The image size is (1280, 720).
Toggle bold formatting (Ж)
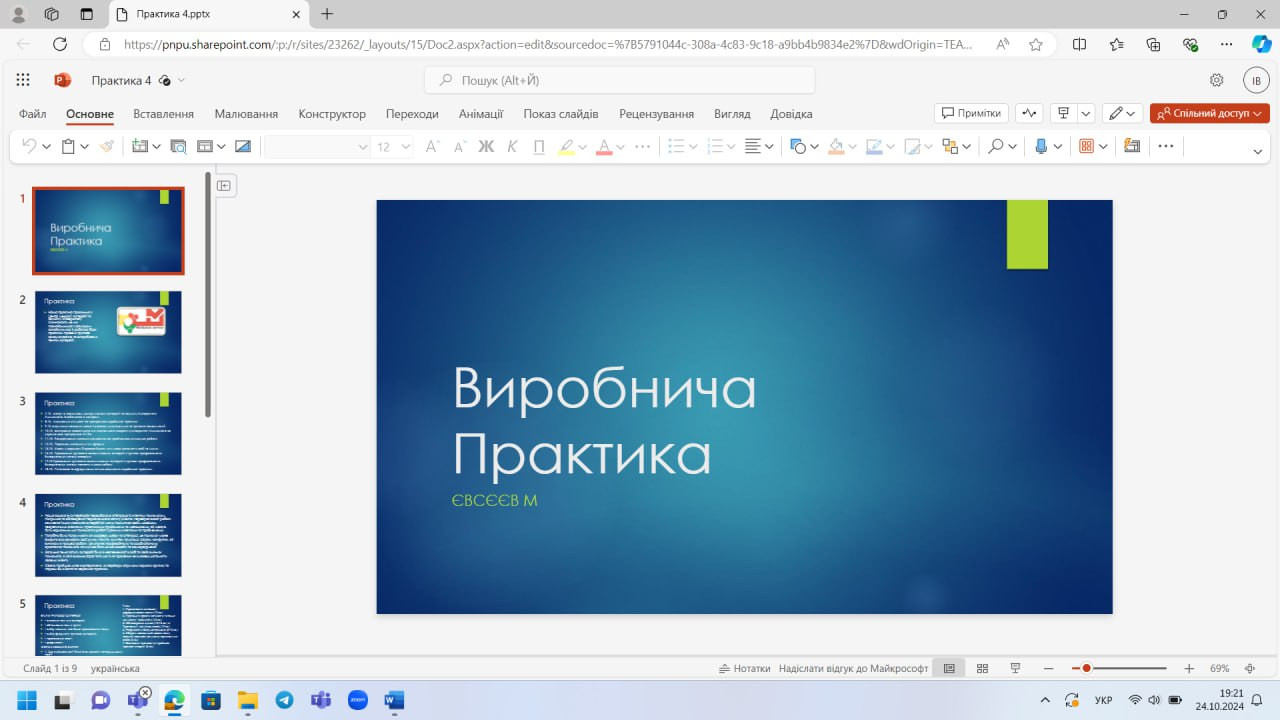point(486,146)
